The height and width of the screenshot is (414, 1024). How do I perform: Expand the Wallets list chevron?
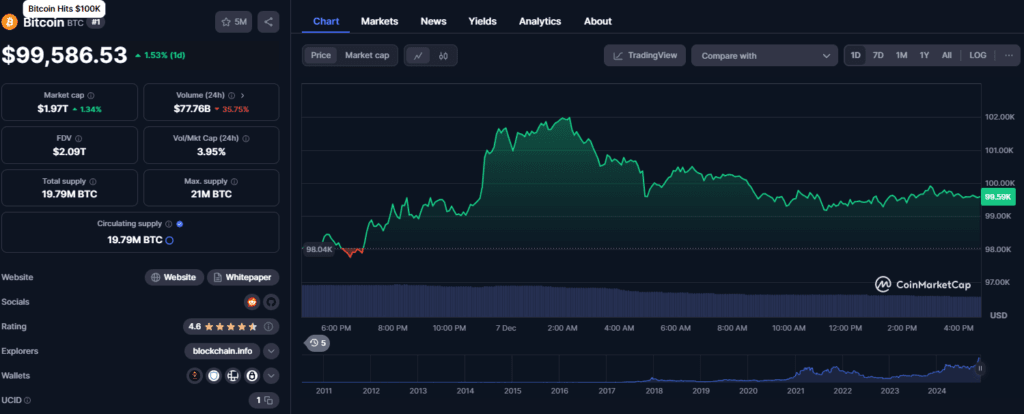271,375
